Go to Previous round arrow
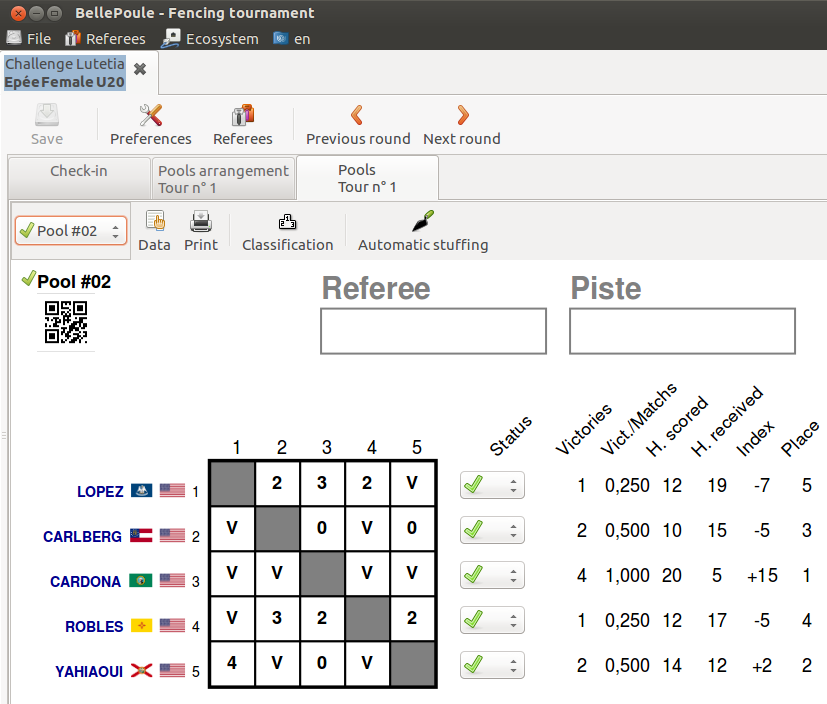Viewport: 827px width, 704px height. [357, 115]
